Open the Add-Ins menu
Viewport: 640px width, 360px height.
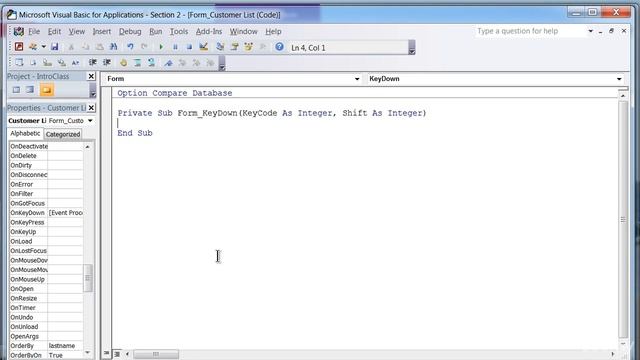[209, 31]
